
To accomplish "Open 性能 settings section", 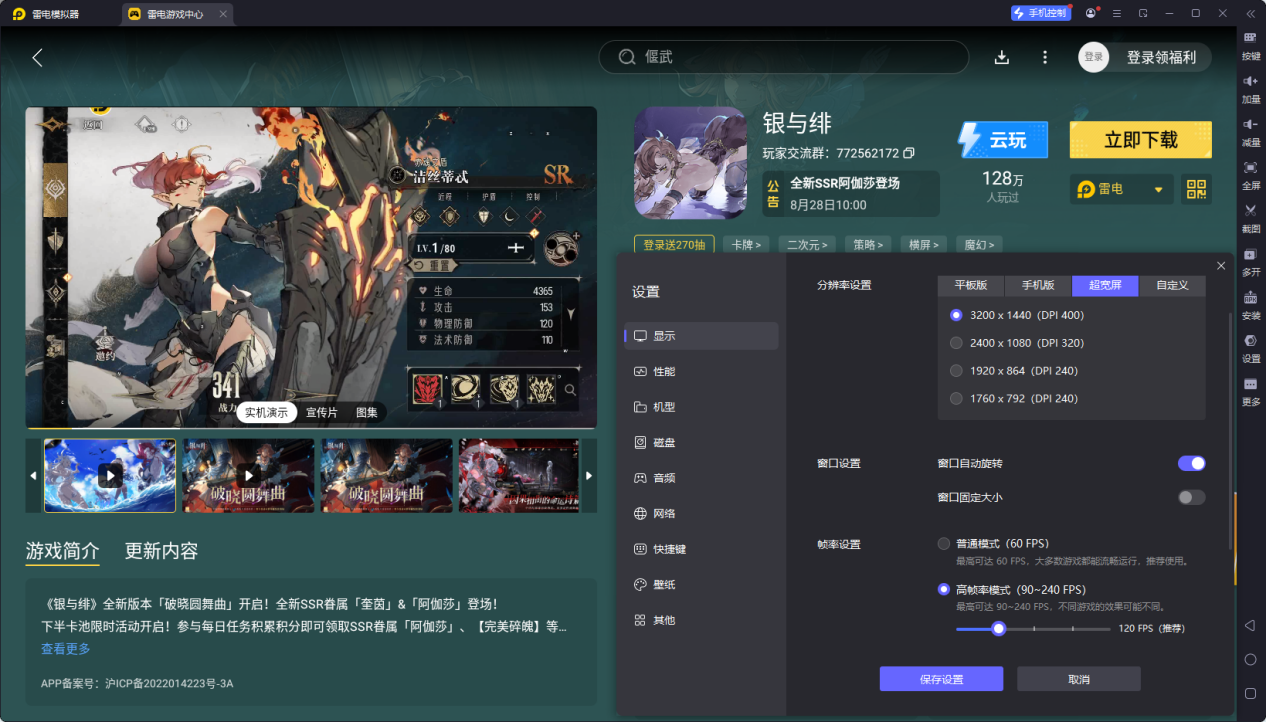I will [x=701, y=371].
